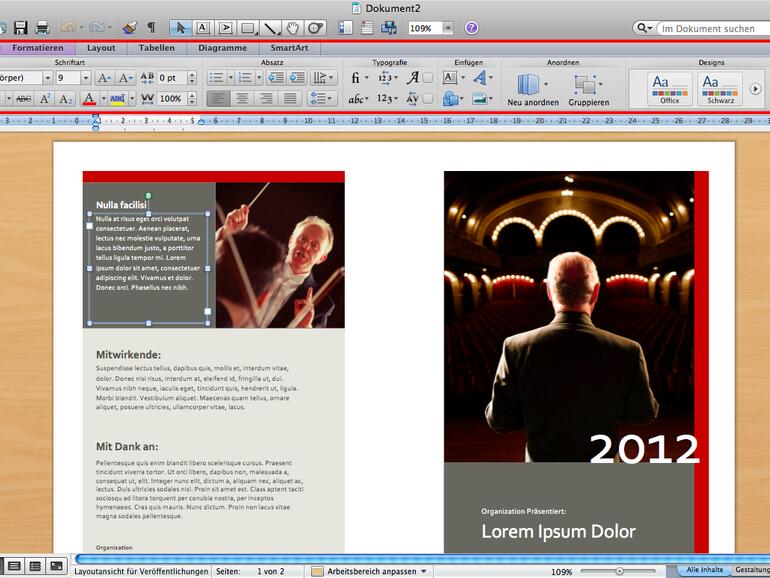Toggle left text alignment
The image size is (770, 578).
[x=218, y=99]
